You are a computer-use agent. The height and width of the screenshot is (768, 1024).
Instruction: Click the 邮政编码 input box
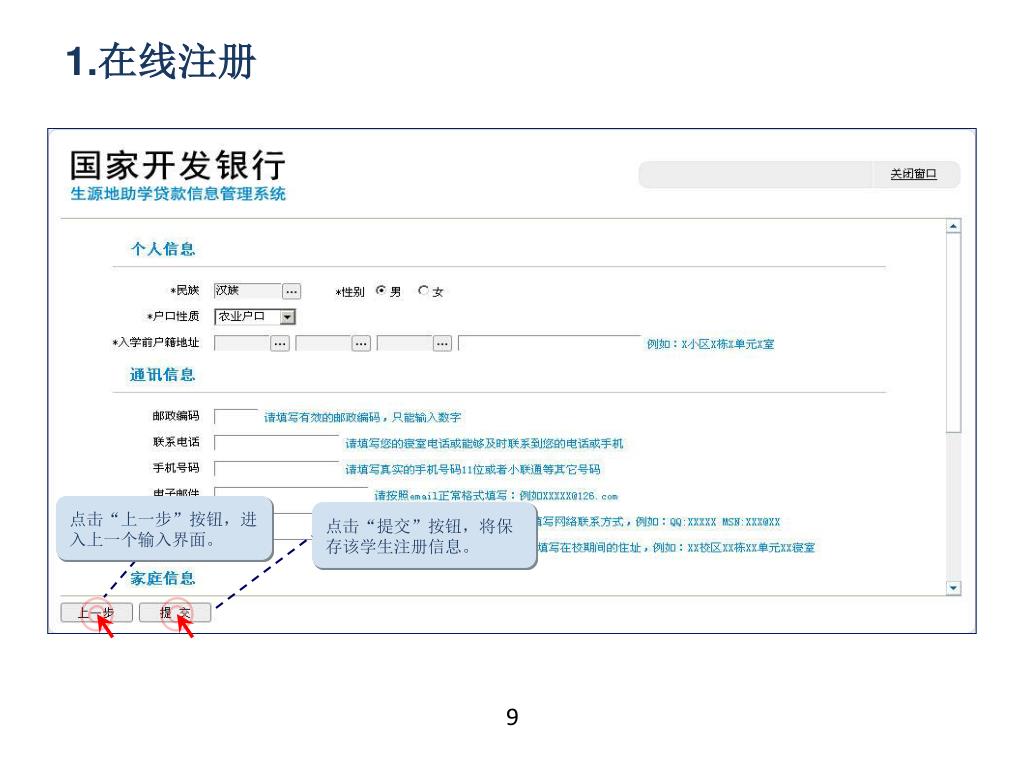(x=236, y=417)
